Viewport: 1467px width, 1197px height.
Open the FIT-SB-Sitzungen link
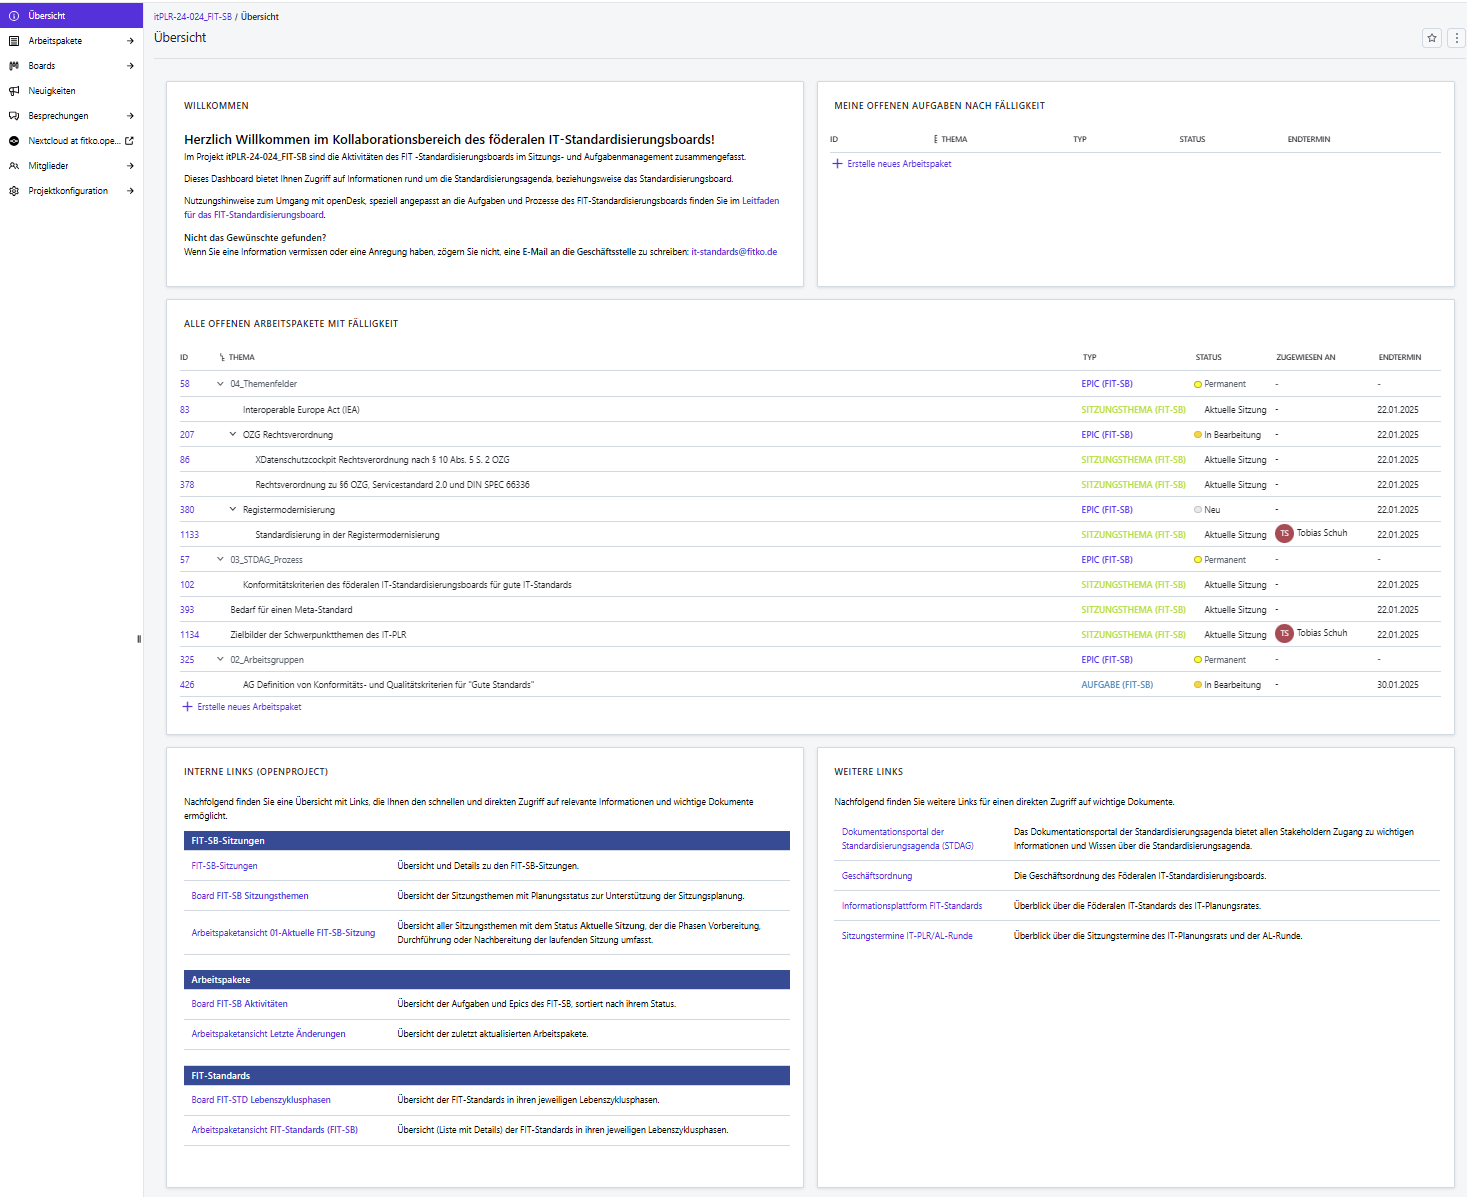[224, 866]
